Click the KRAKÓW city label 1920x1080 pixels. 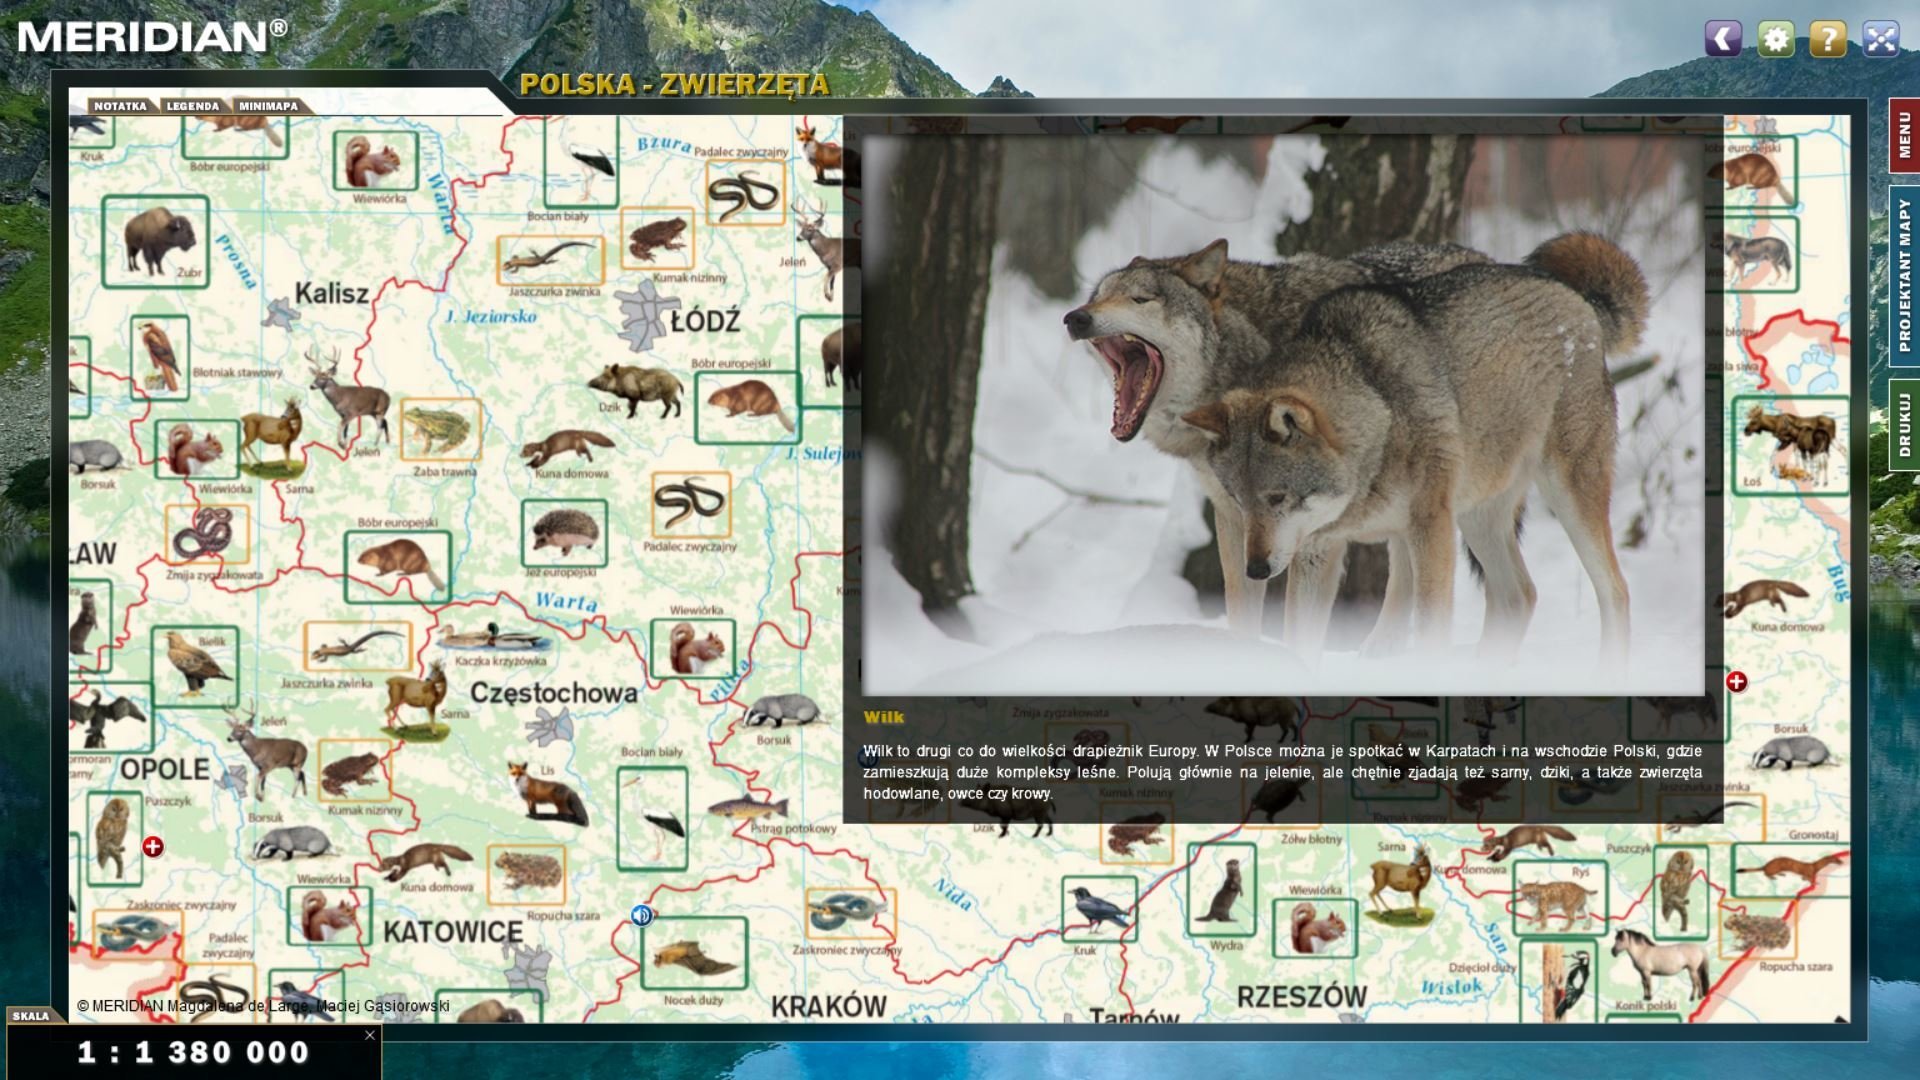[x=829, y=1006]
